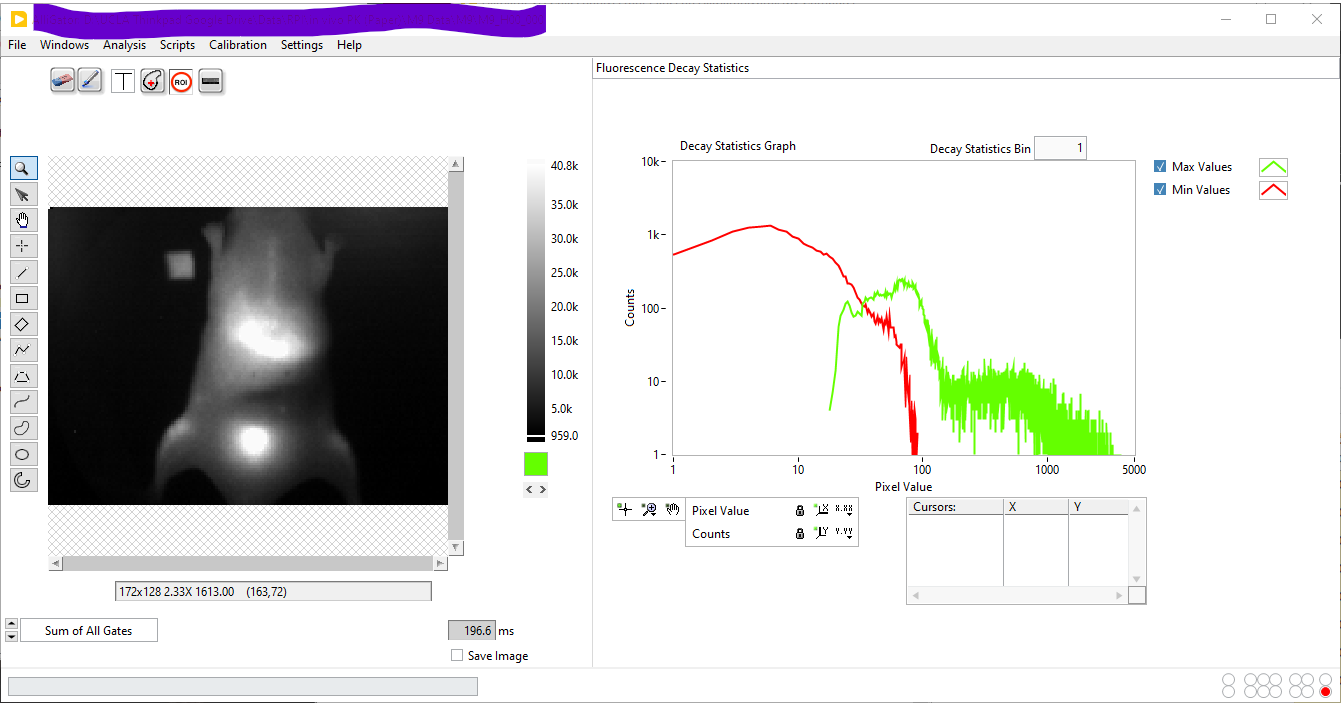Uncheck the Min Values checkbox
Viewport: 1341px width, 703px height.
[1160, 190]
